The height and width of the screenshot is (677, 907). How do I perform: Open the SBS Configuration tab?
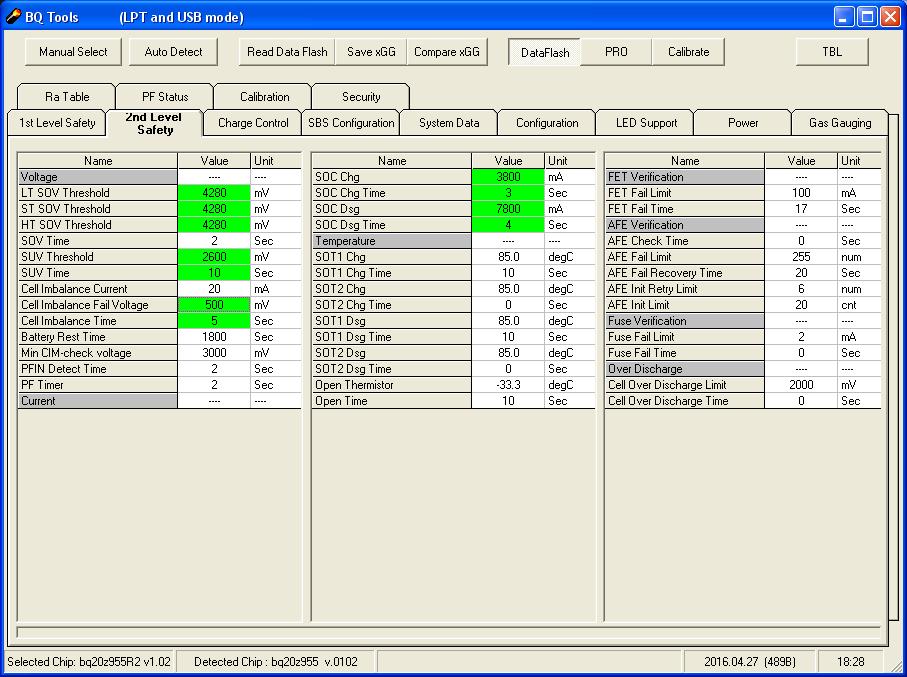(351, 123)
